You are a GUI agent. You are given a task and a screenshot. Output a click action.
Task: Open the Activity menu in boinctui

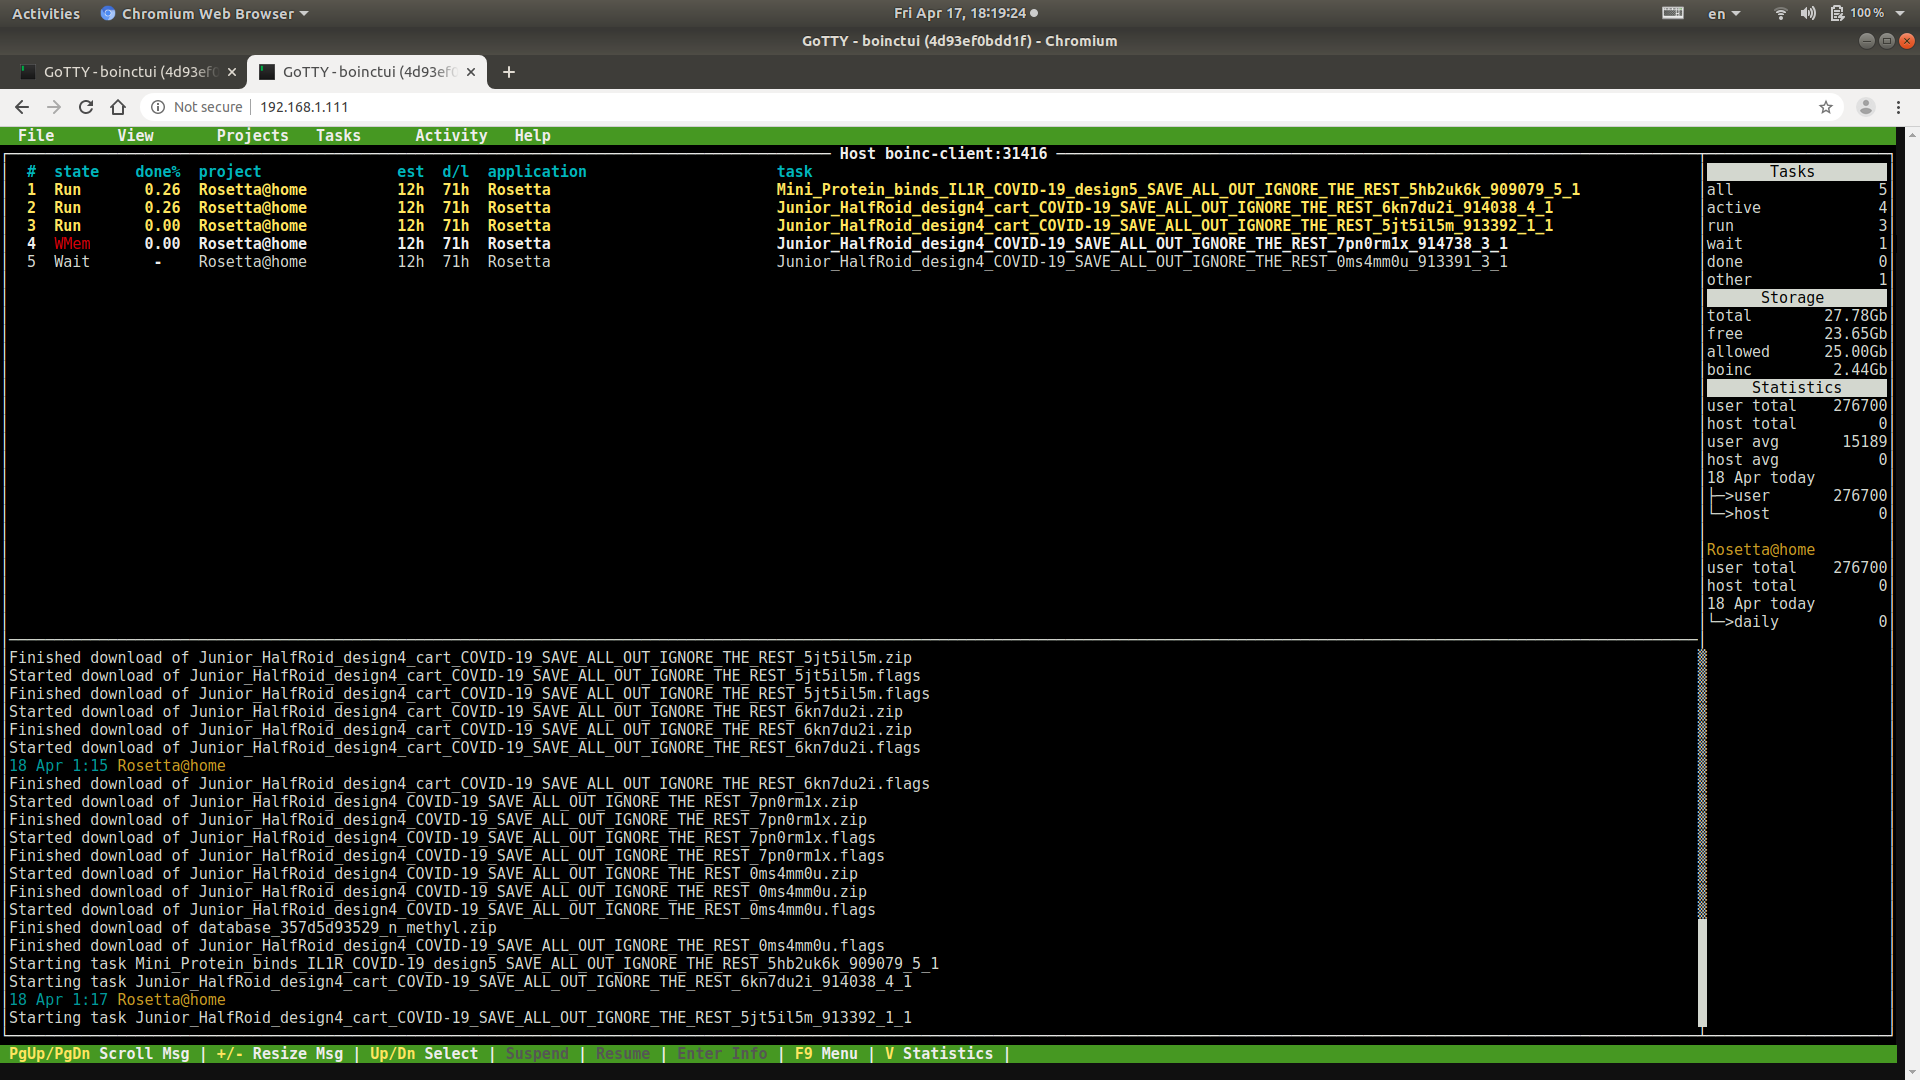coord(451,135)
